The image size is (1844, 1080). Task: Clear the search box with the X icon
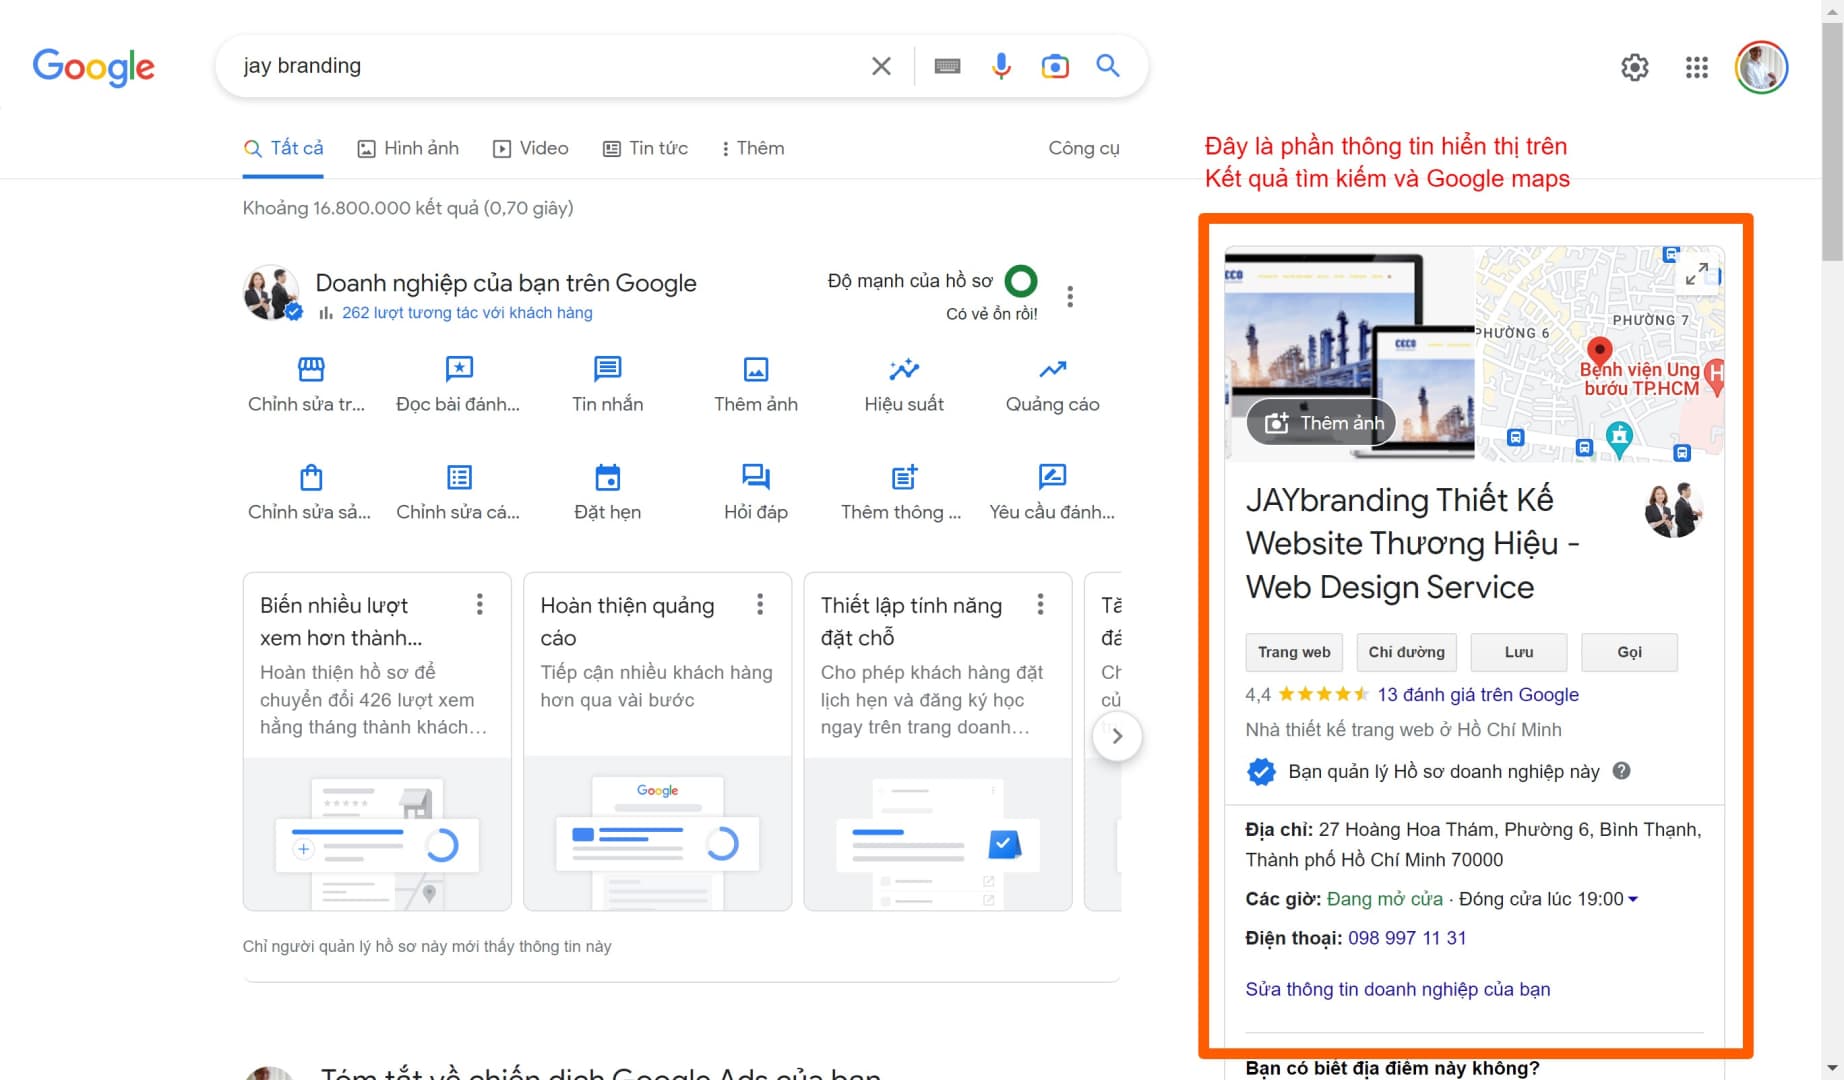coord(881,66)
